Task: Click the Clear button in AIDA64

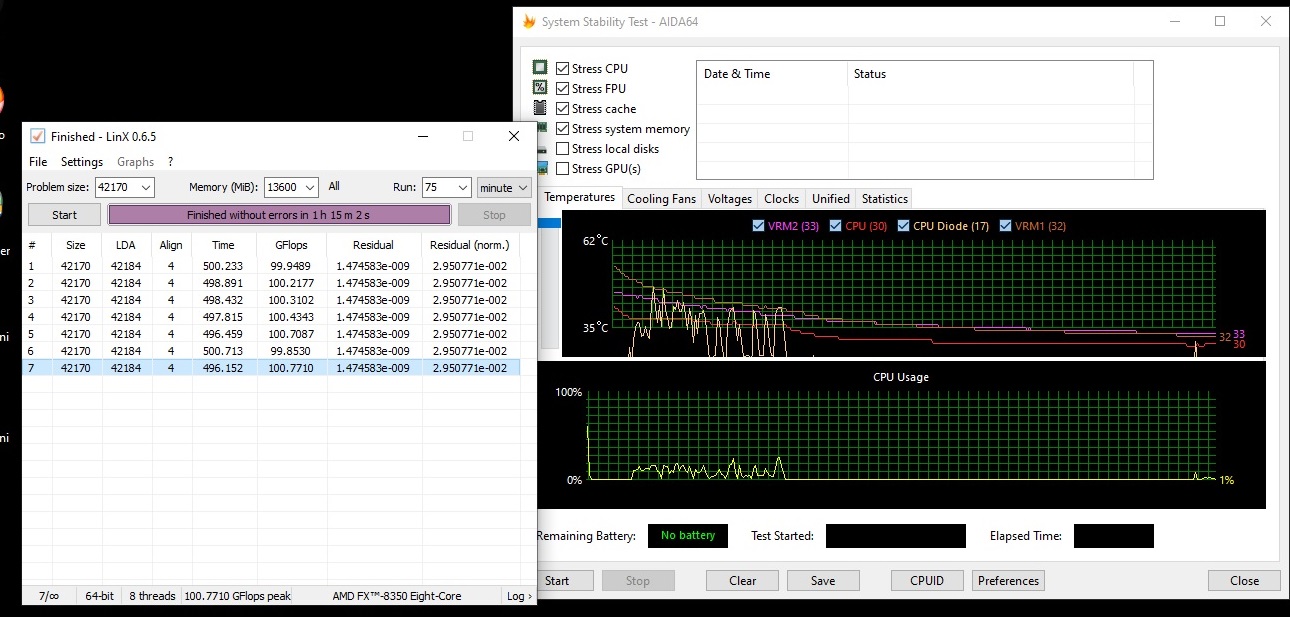Action: click(x=743, y=580)
